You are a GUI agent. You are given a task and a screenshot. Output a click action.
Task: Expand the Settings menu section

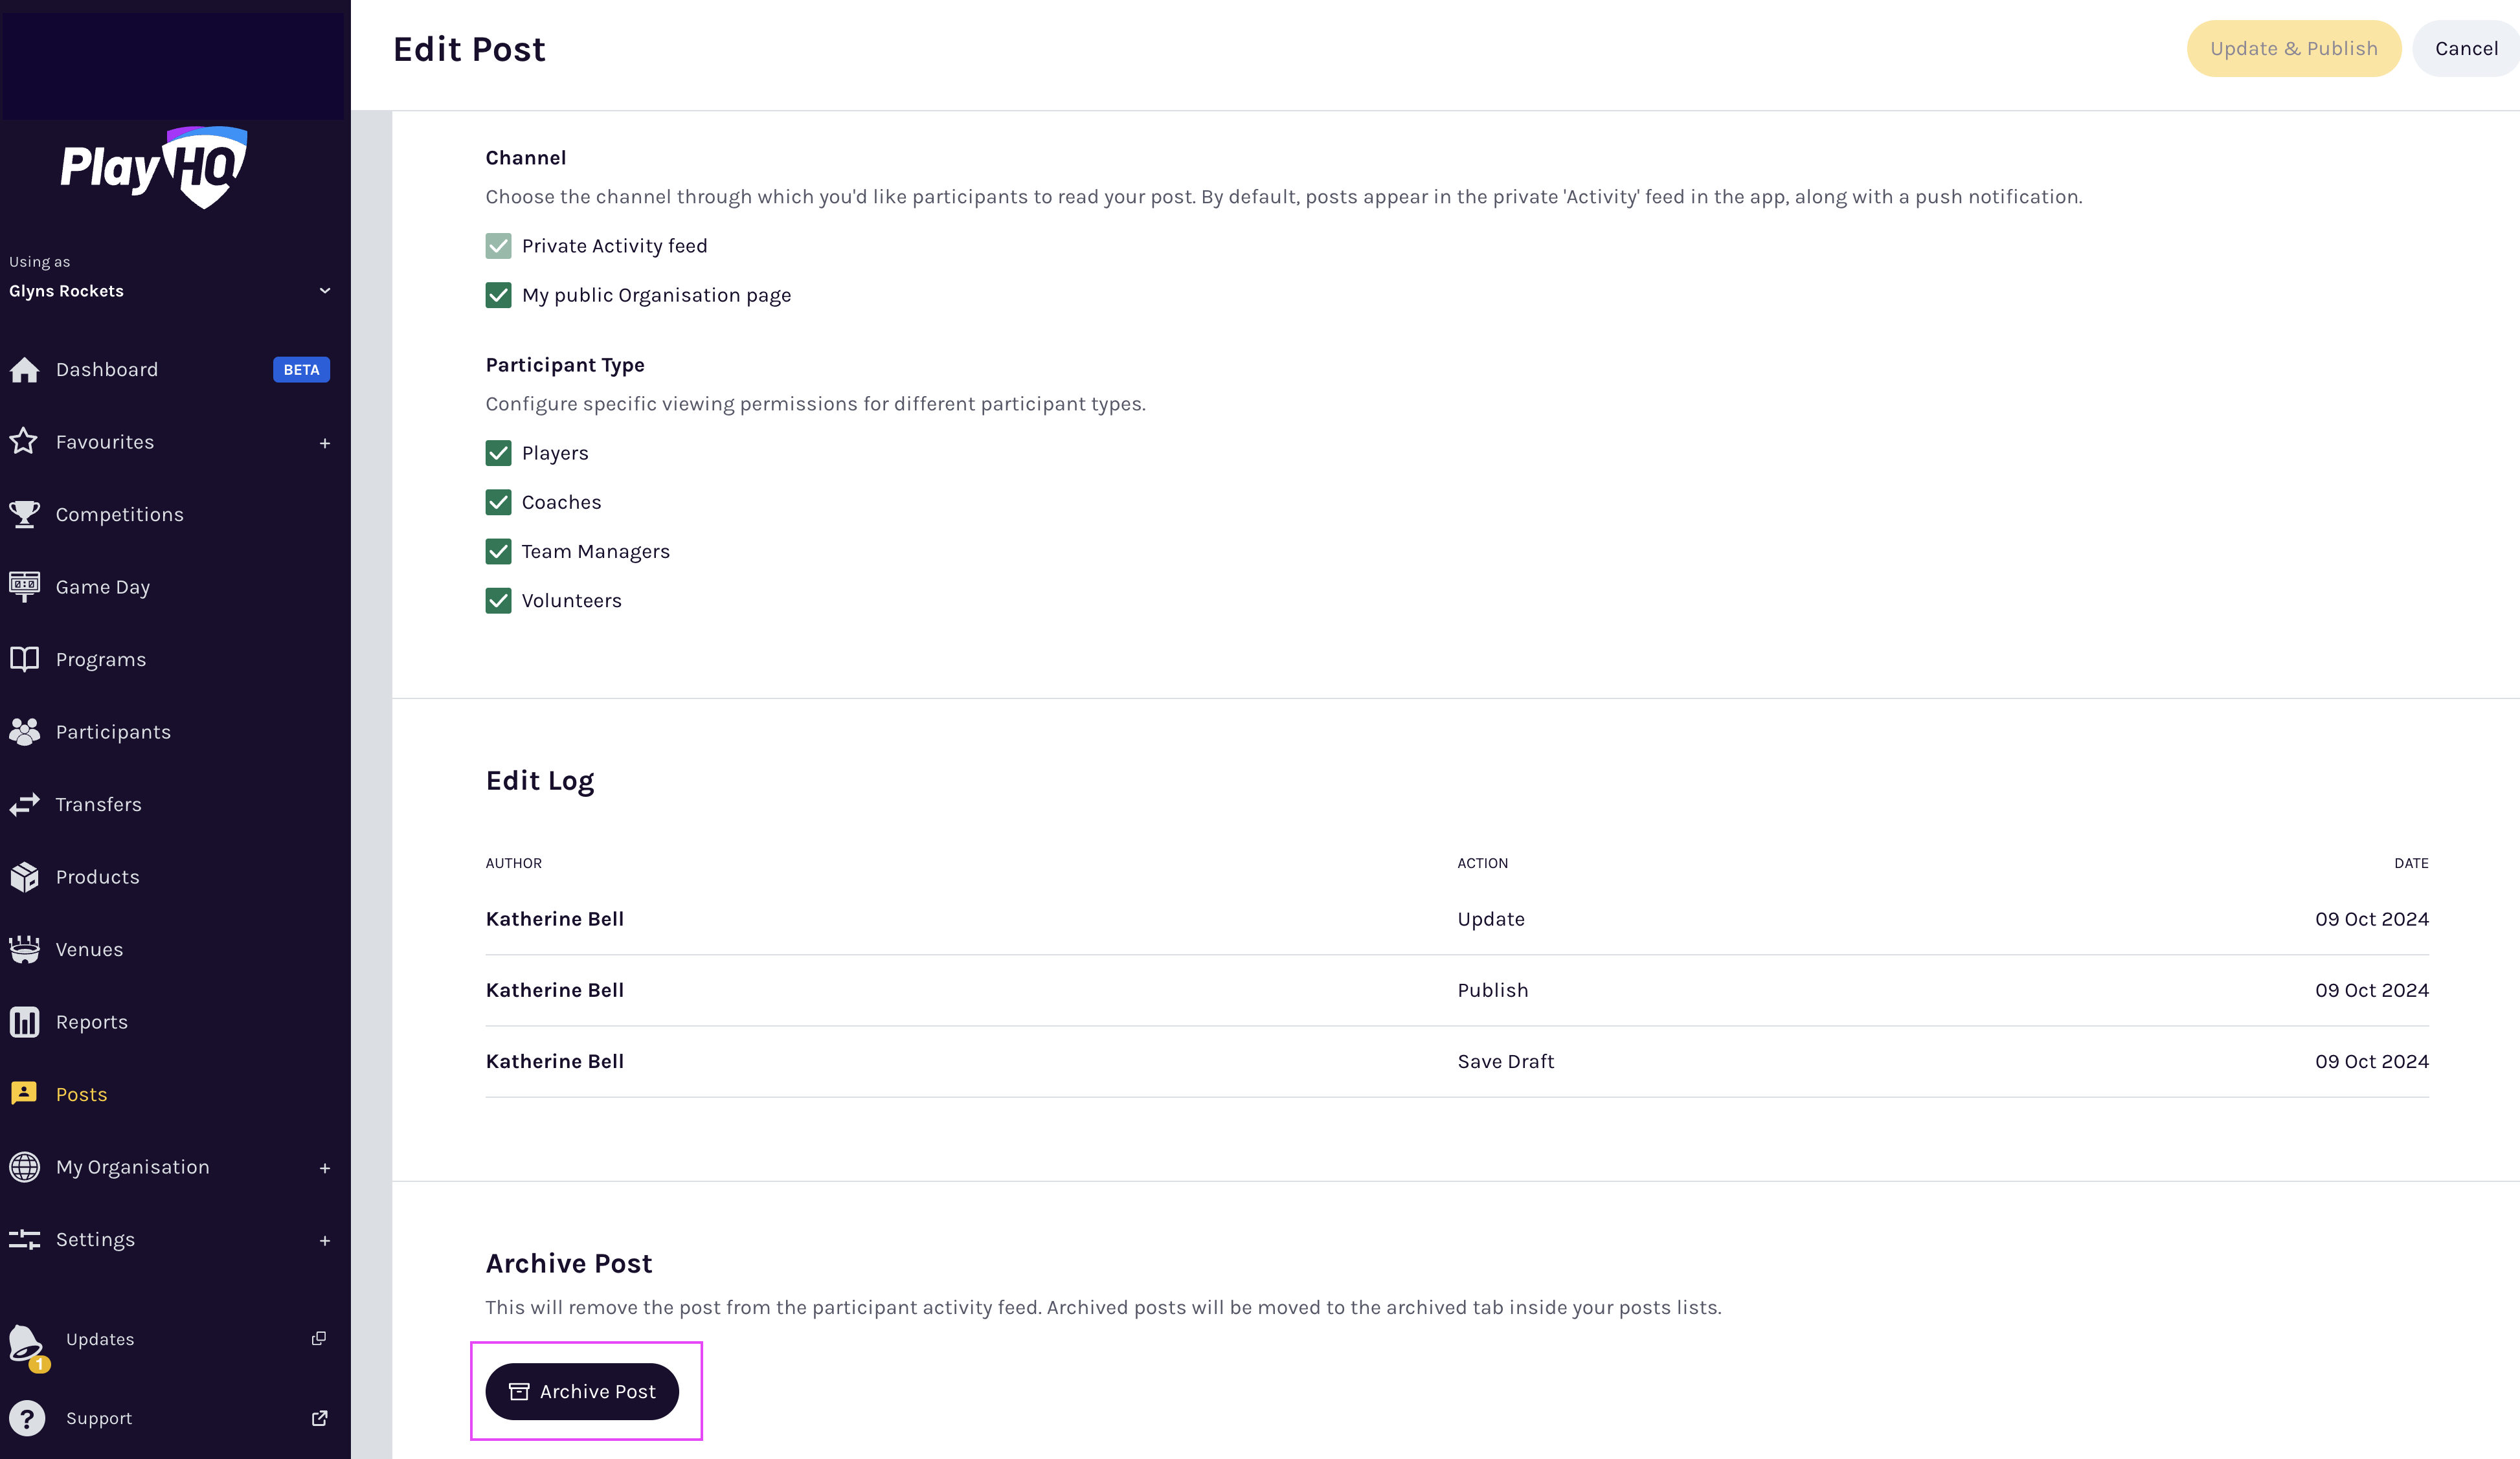(x=324, y=1240)
